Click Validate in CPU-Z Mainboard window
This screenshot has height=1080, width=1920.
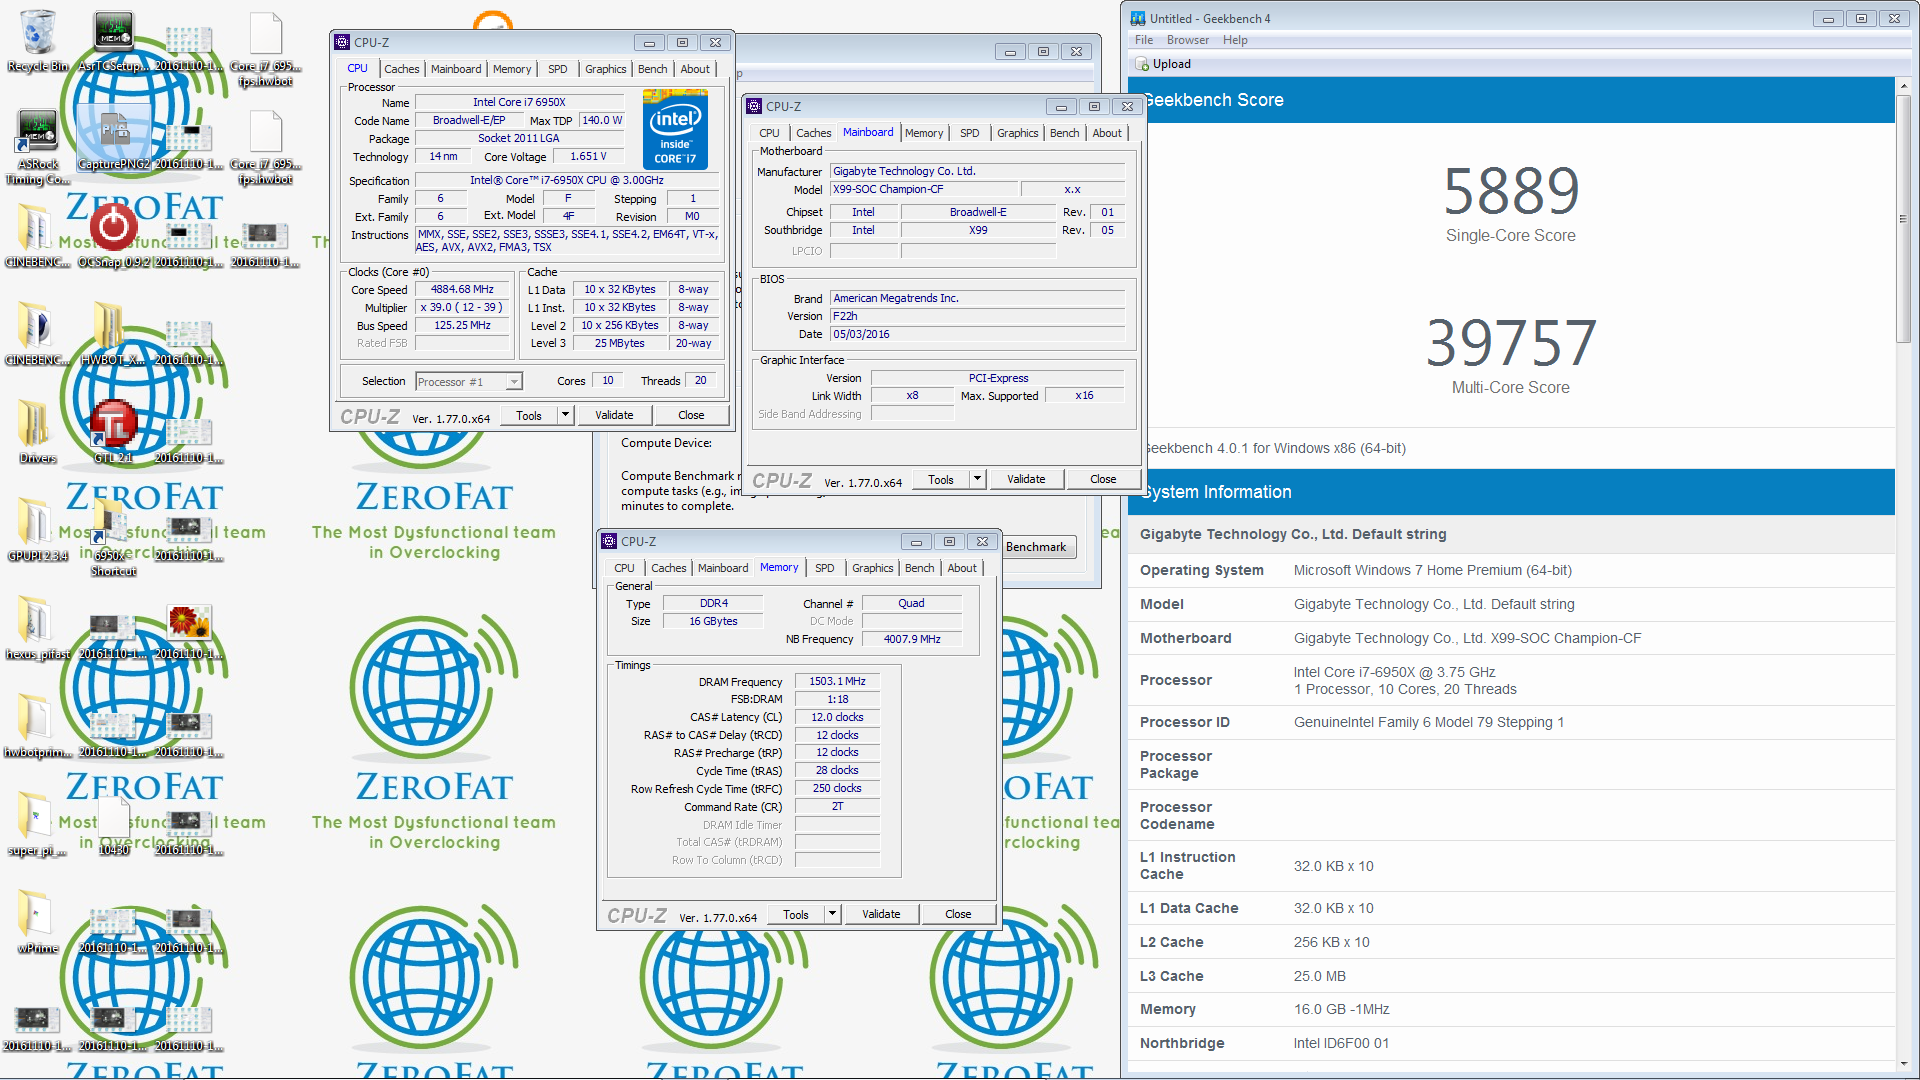click(1026, 479)
